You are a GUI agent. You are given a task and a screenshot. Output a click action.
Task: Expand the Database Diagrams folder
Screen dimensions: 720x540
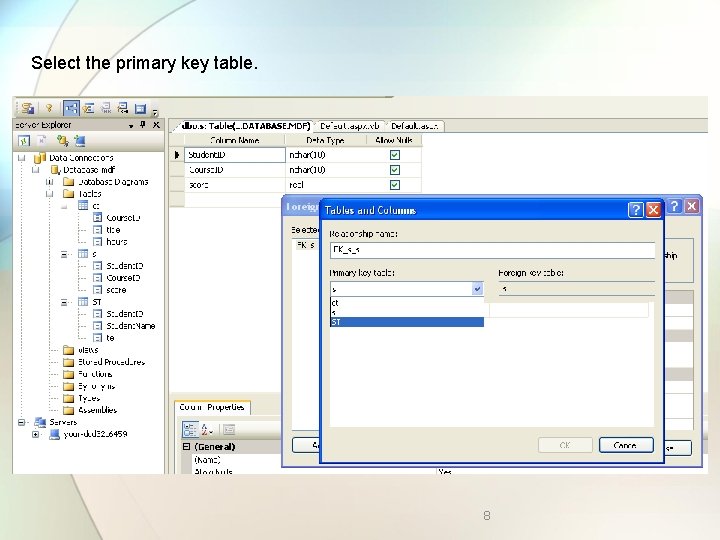(x=50, y=182)
